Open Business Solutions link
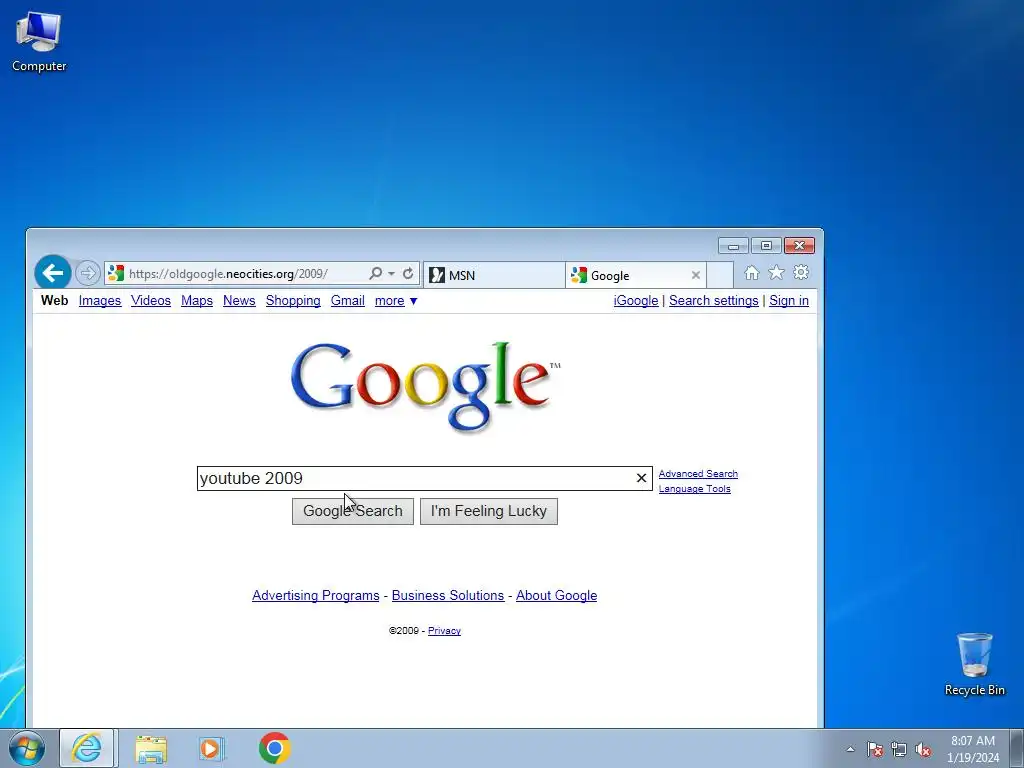The height and width of the screenshot is (768, 1024). [x=448, y=595]
